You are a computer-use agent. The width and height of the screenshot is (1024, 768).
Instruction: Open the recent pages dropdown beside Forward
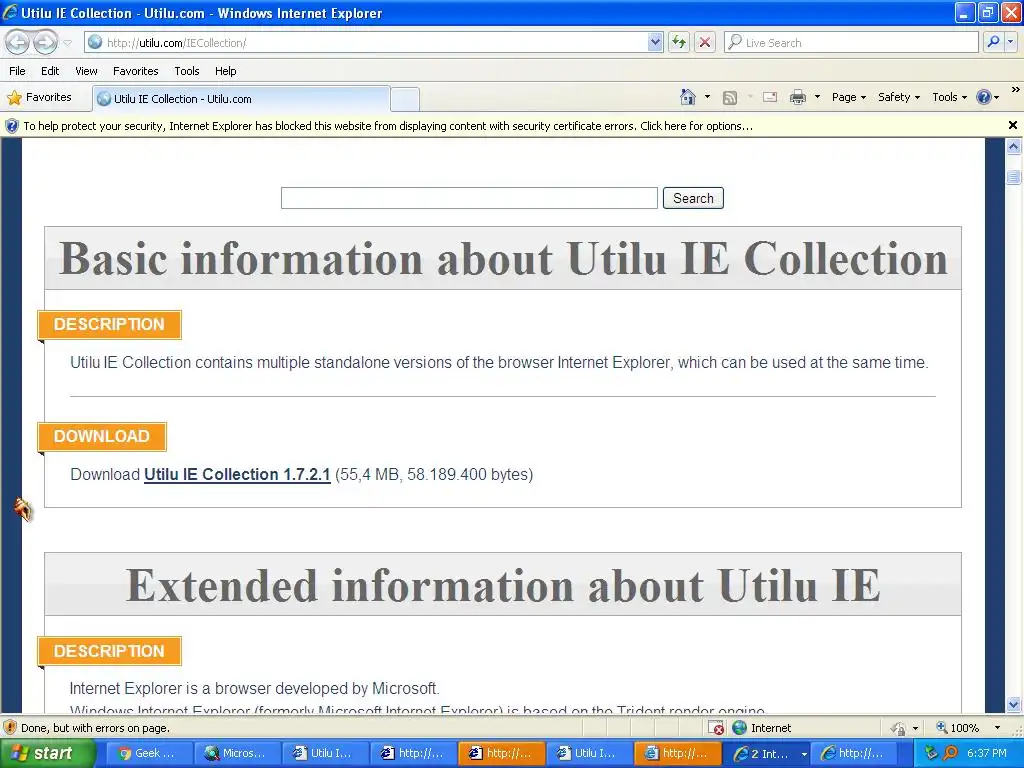click(x=67, y=43)
